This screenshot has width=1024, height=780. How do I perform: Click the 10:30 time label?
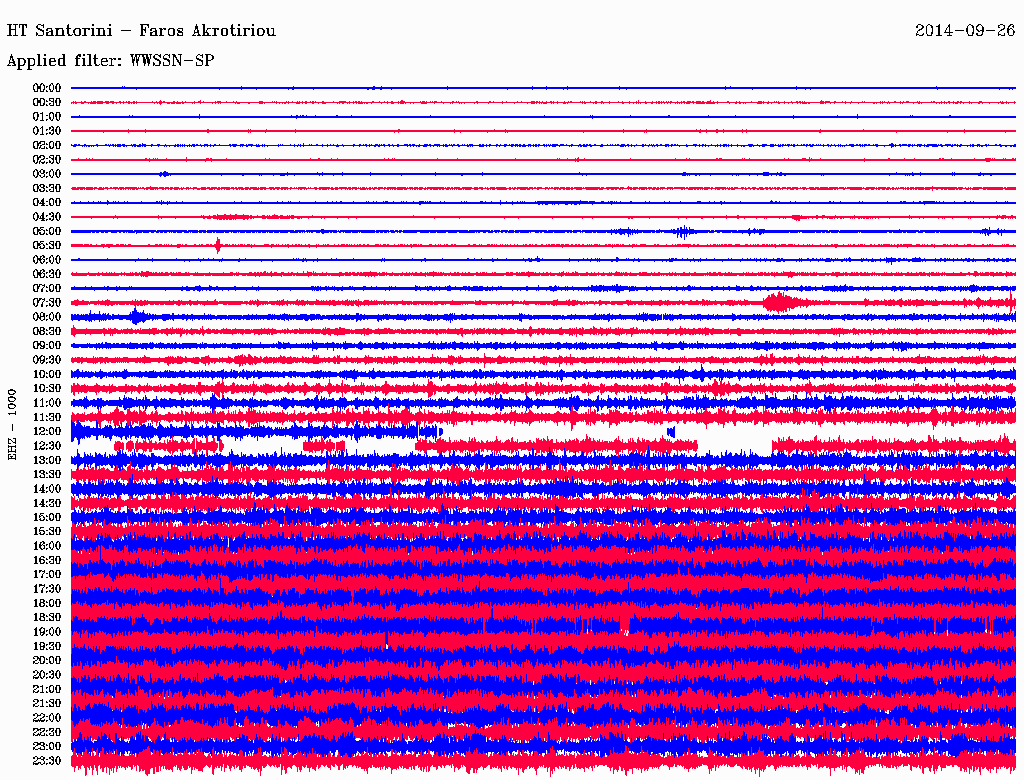click(x=46, y=389)
